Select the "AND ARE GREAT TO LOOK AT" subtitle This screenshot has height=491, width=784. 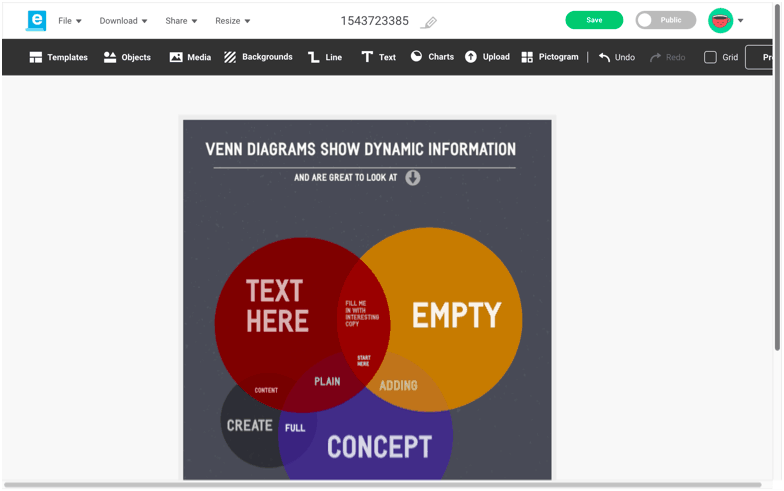pos(346,178)
